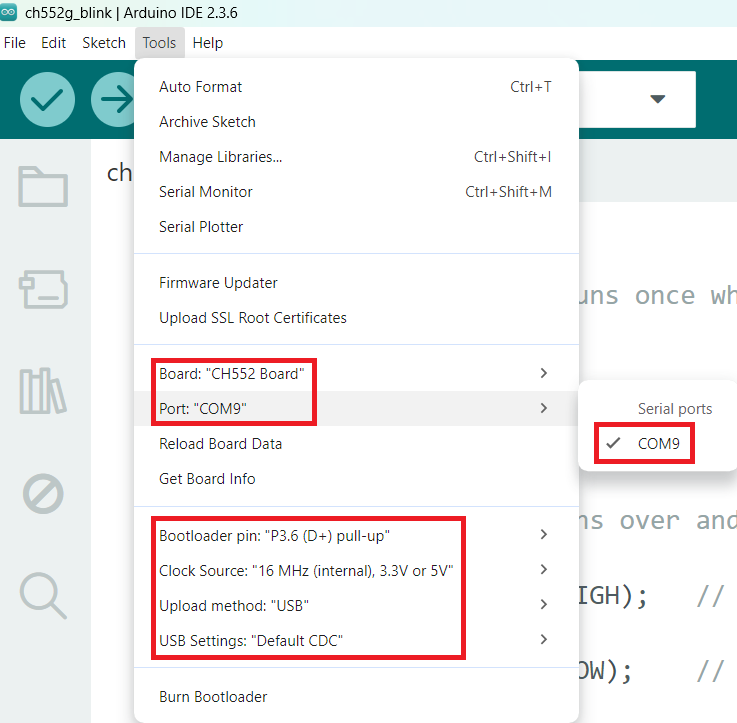
Task: Select the checked COM9 serial port
Action: click(658, 443)
